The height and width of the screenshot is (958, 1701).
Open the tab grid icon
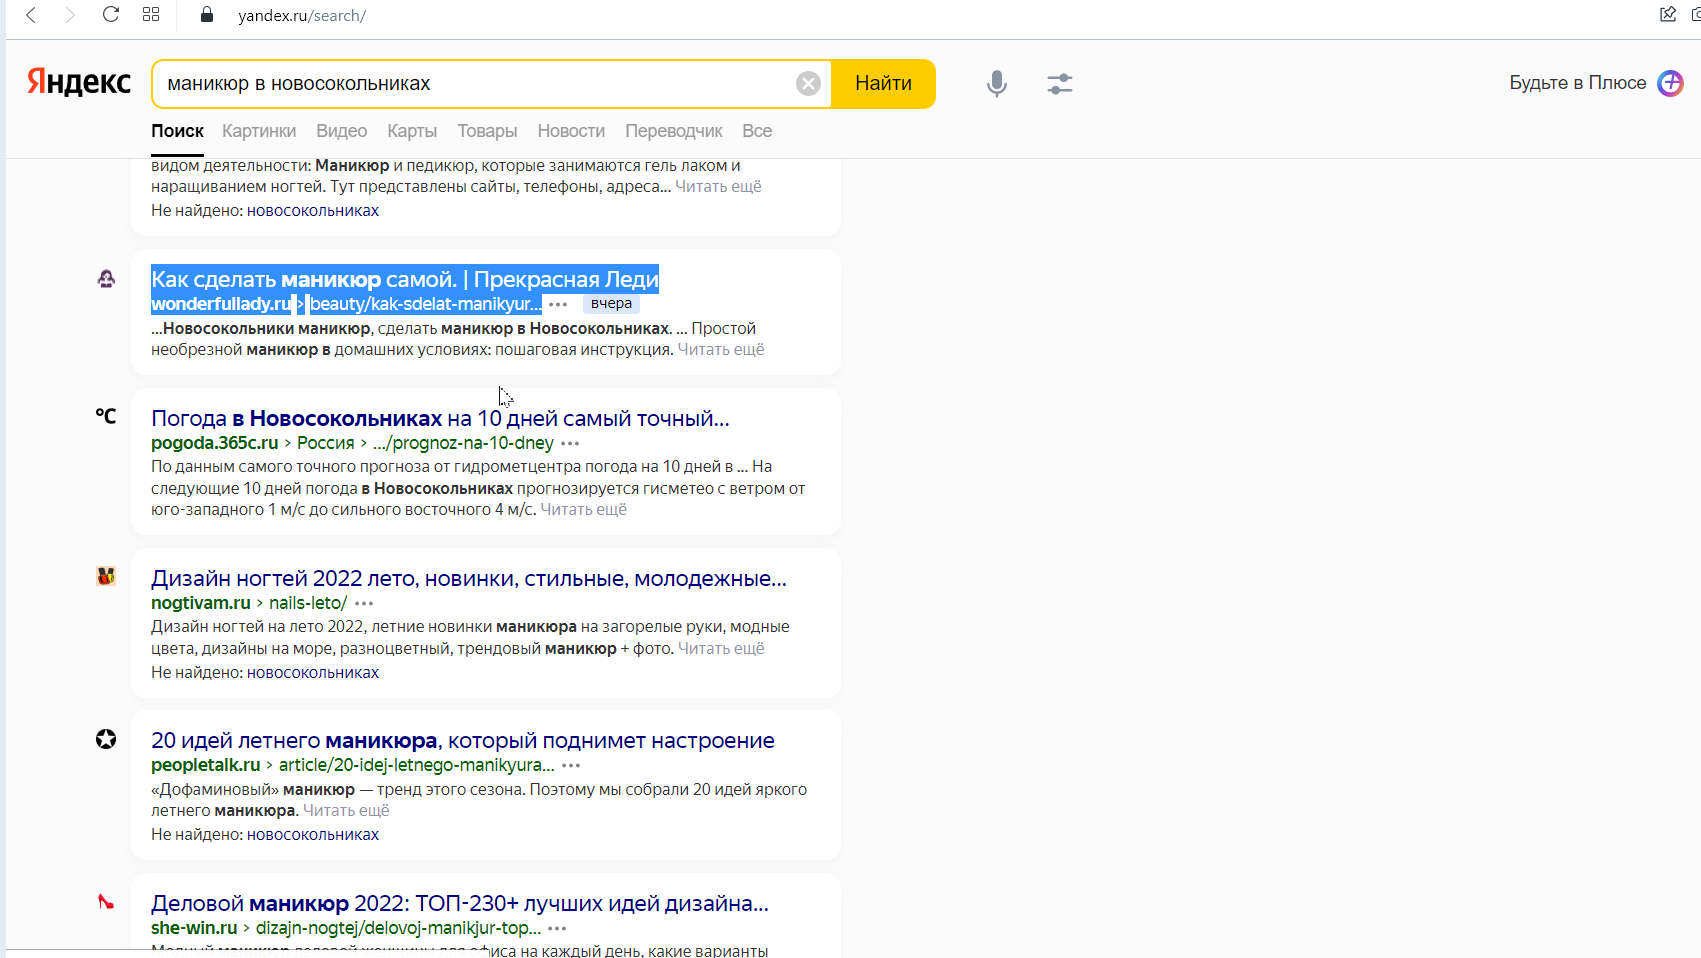[151, 15]
